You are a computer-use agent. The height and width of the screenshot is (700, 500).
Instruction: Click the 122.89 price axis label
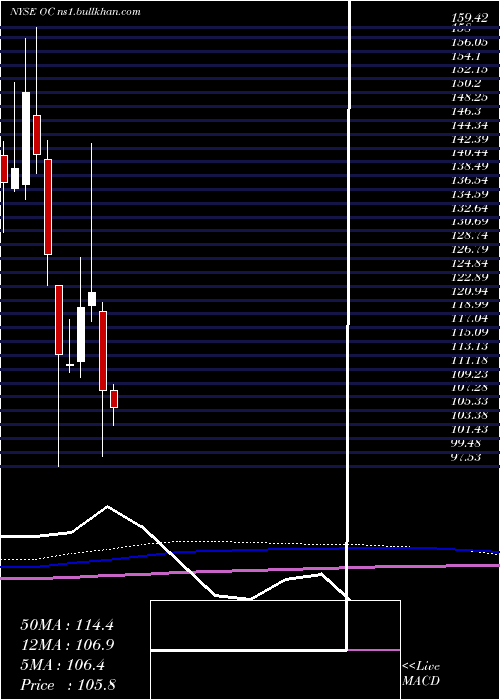coord(468,277)
